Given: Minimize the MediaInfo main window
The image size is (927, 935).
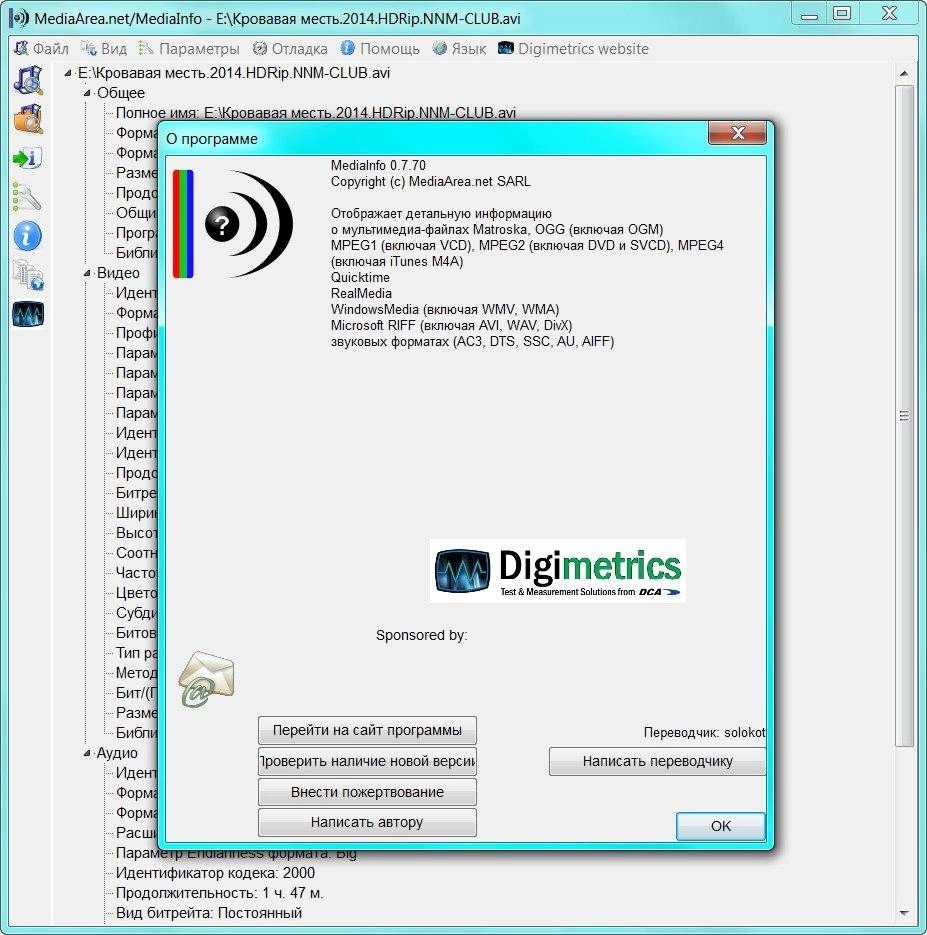Looking at the screenshot, I should click(x=809, y=14).
